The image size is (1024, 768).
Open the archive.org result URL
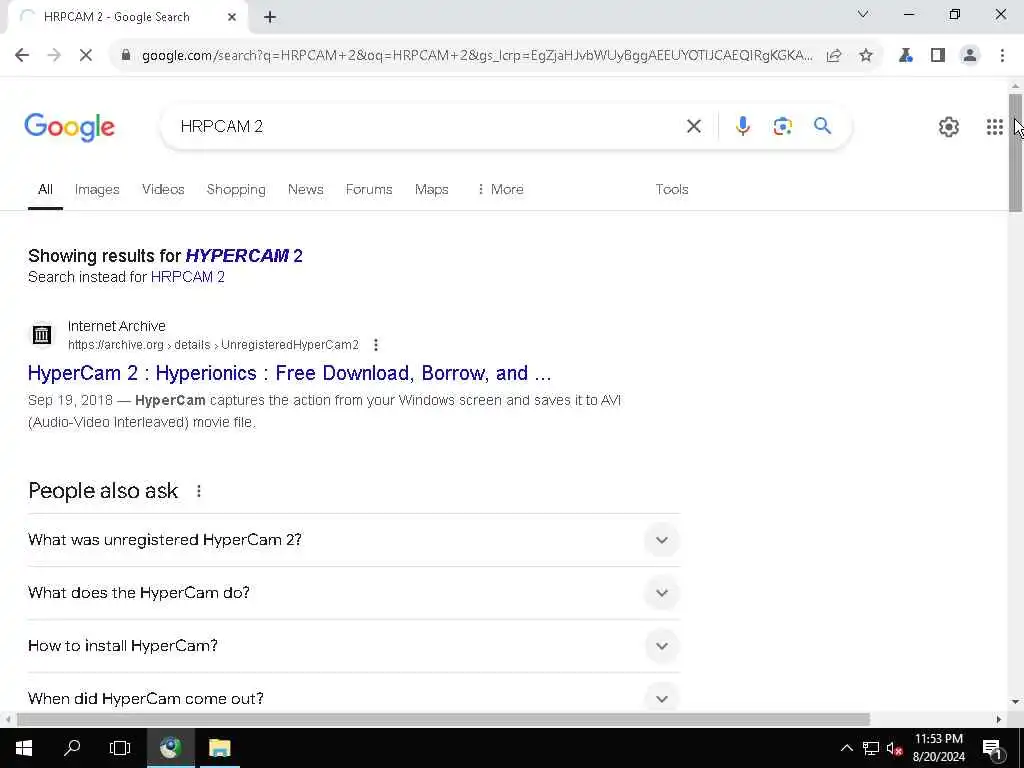tap(214, 345)
